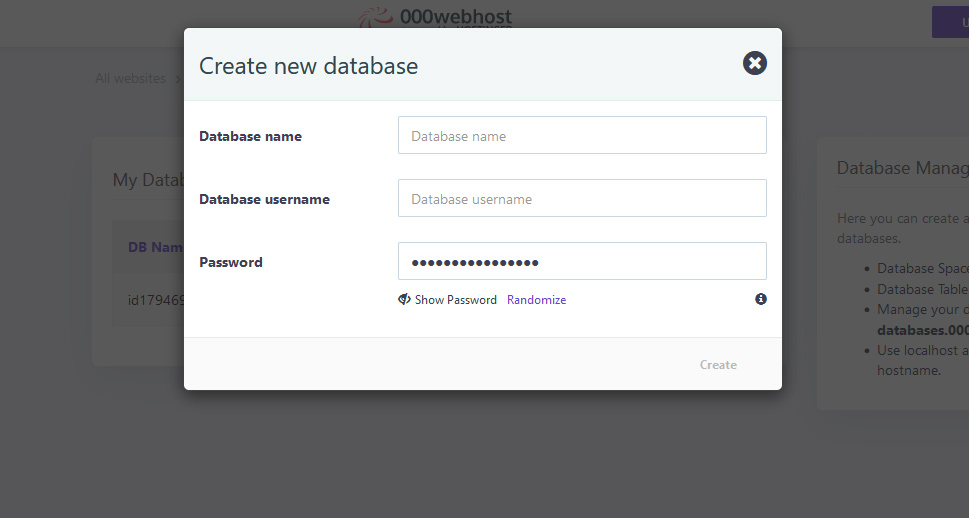Image resolution: width=969 pixels, height=518 pixels.
Task: Click the My Databases heading
Action: click(x=148, y=180)
